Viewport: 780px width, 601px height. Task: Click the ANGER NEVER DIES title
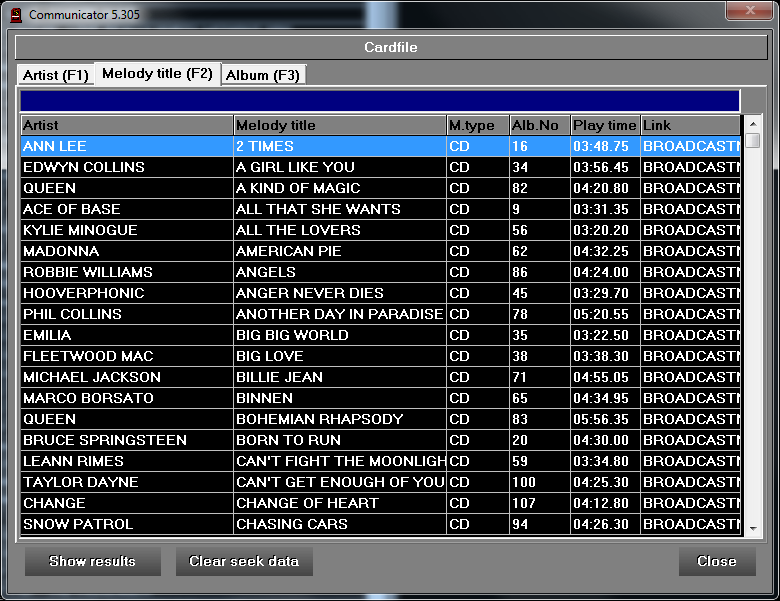(x=309, y=293)
